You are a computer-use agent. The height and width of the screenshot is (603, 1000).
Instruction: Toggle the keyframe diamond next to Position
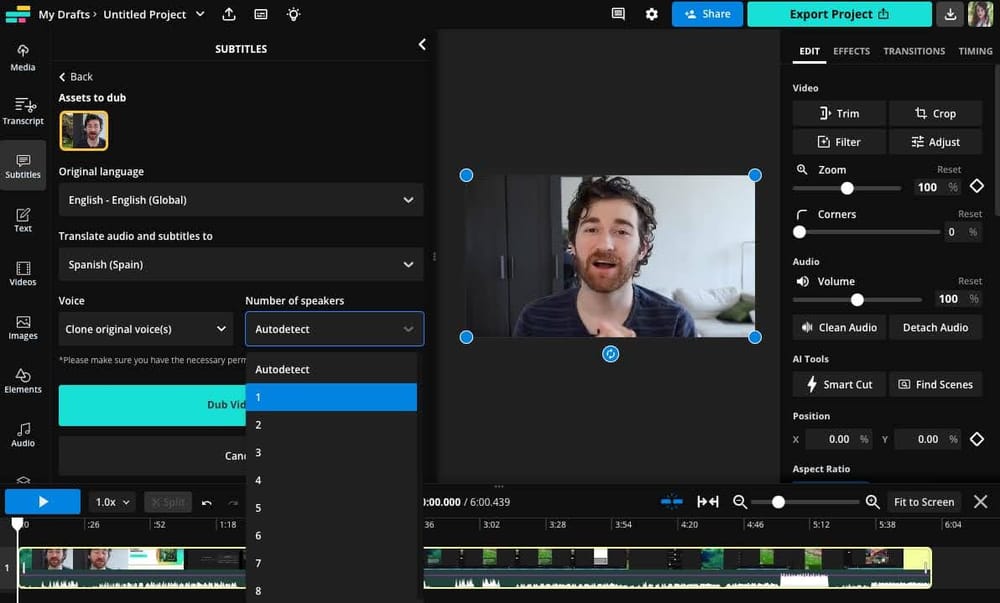click(977, 438)
